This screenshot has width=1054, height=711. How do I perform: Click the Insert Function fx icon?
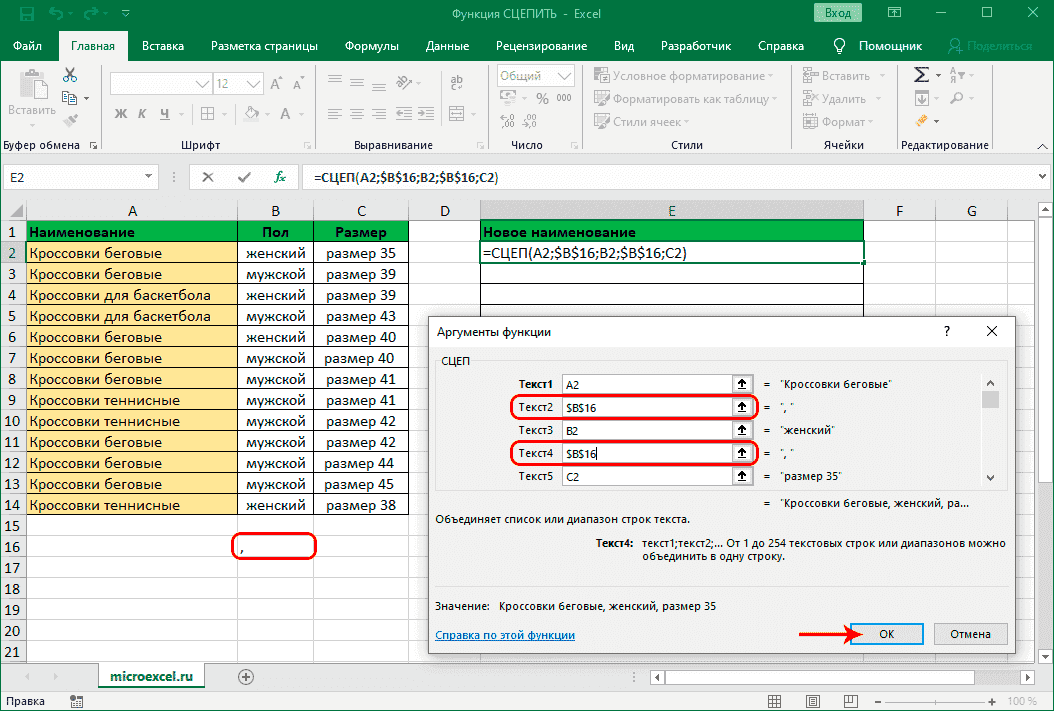pos(281,177)
